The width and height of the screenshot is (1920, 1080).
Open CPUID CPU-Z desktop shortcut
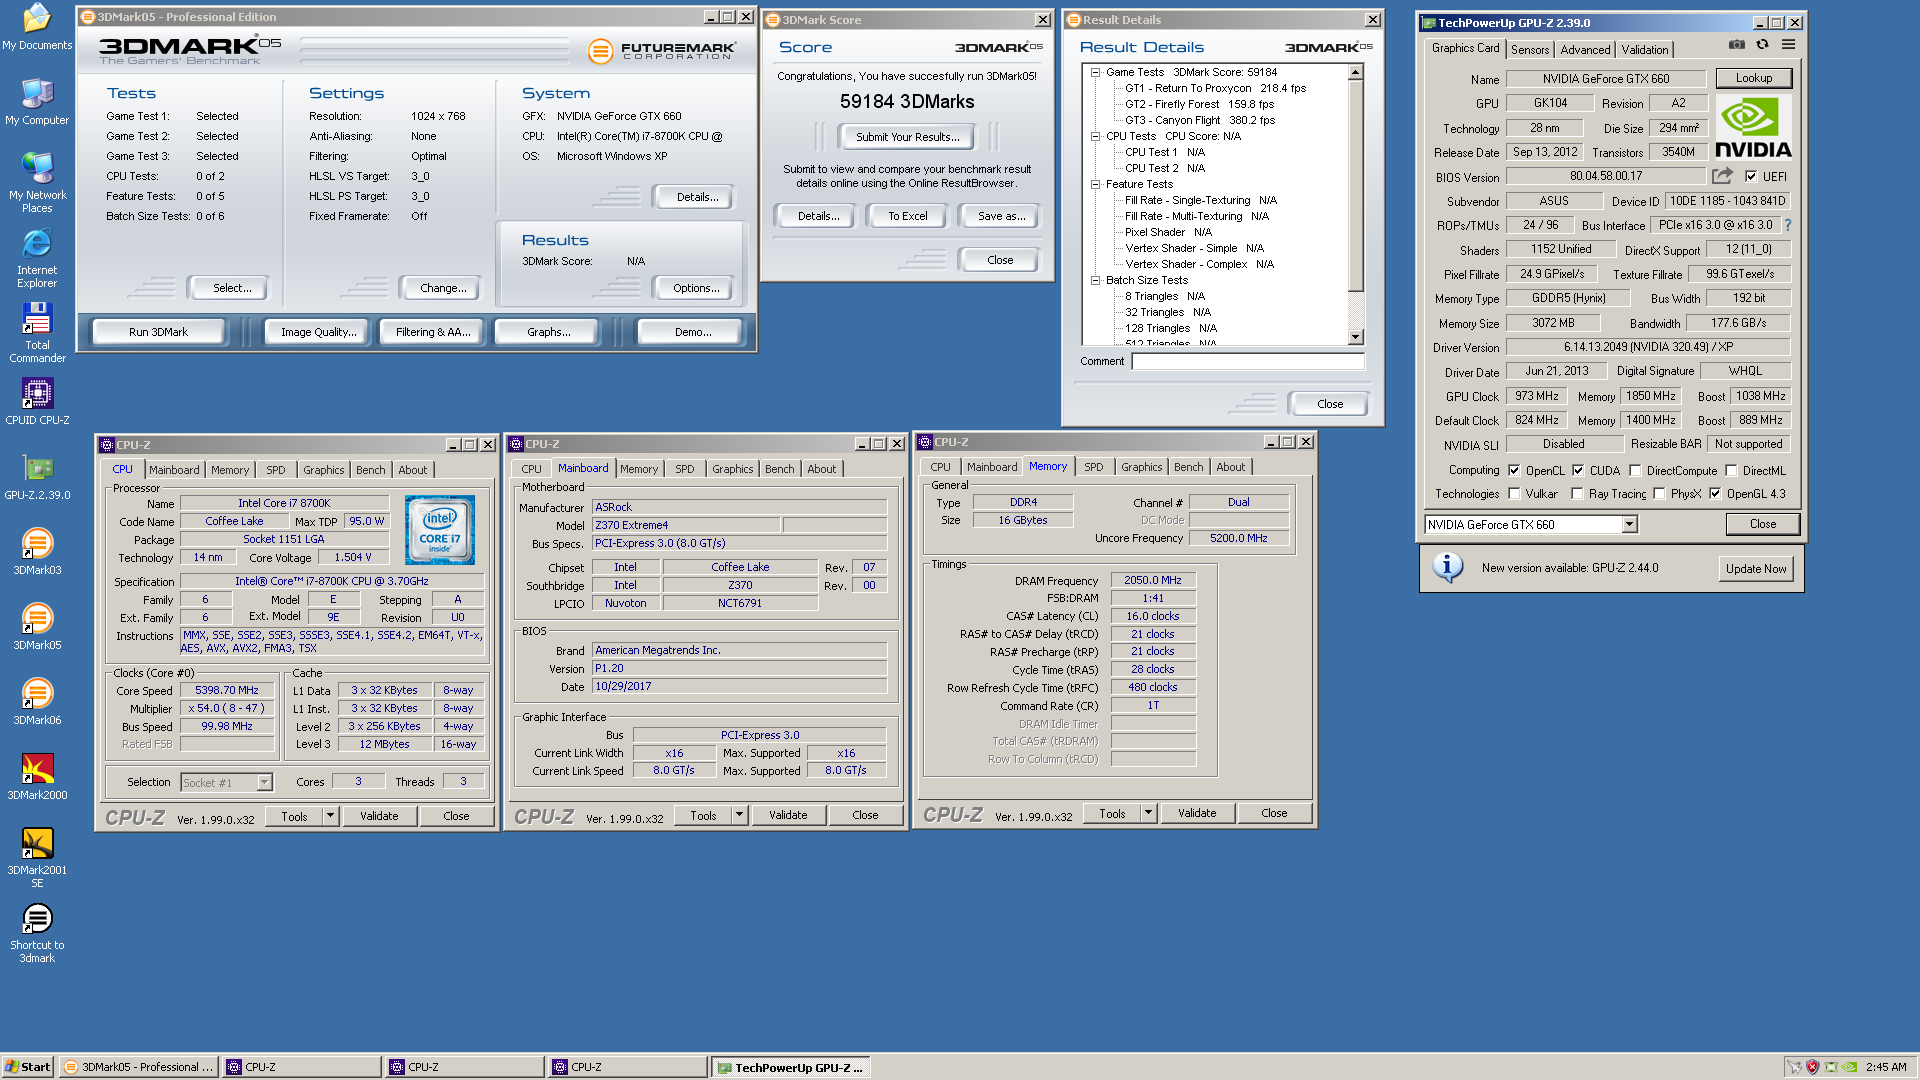click(37, 402)
